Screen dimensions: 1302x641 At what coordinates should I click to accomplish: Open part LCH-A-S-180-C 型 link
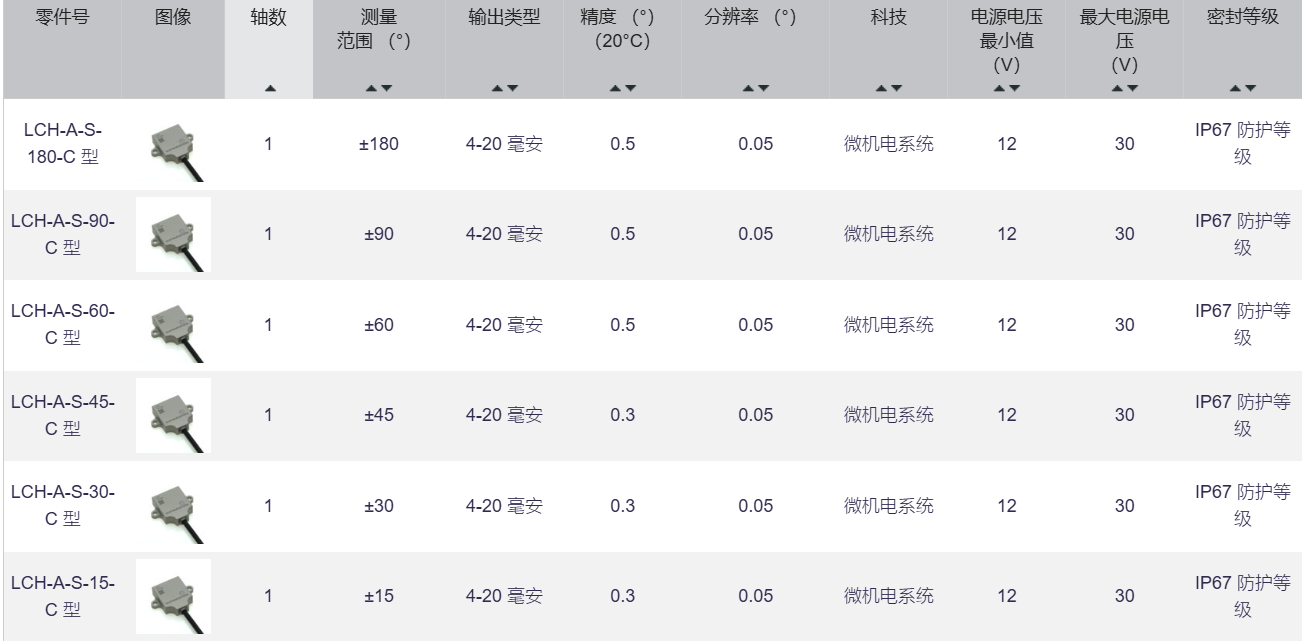tap(62, 144)
